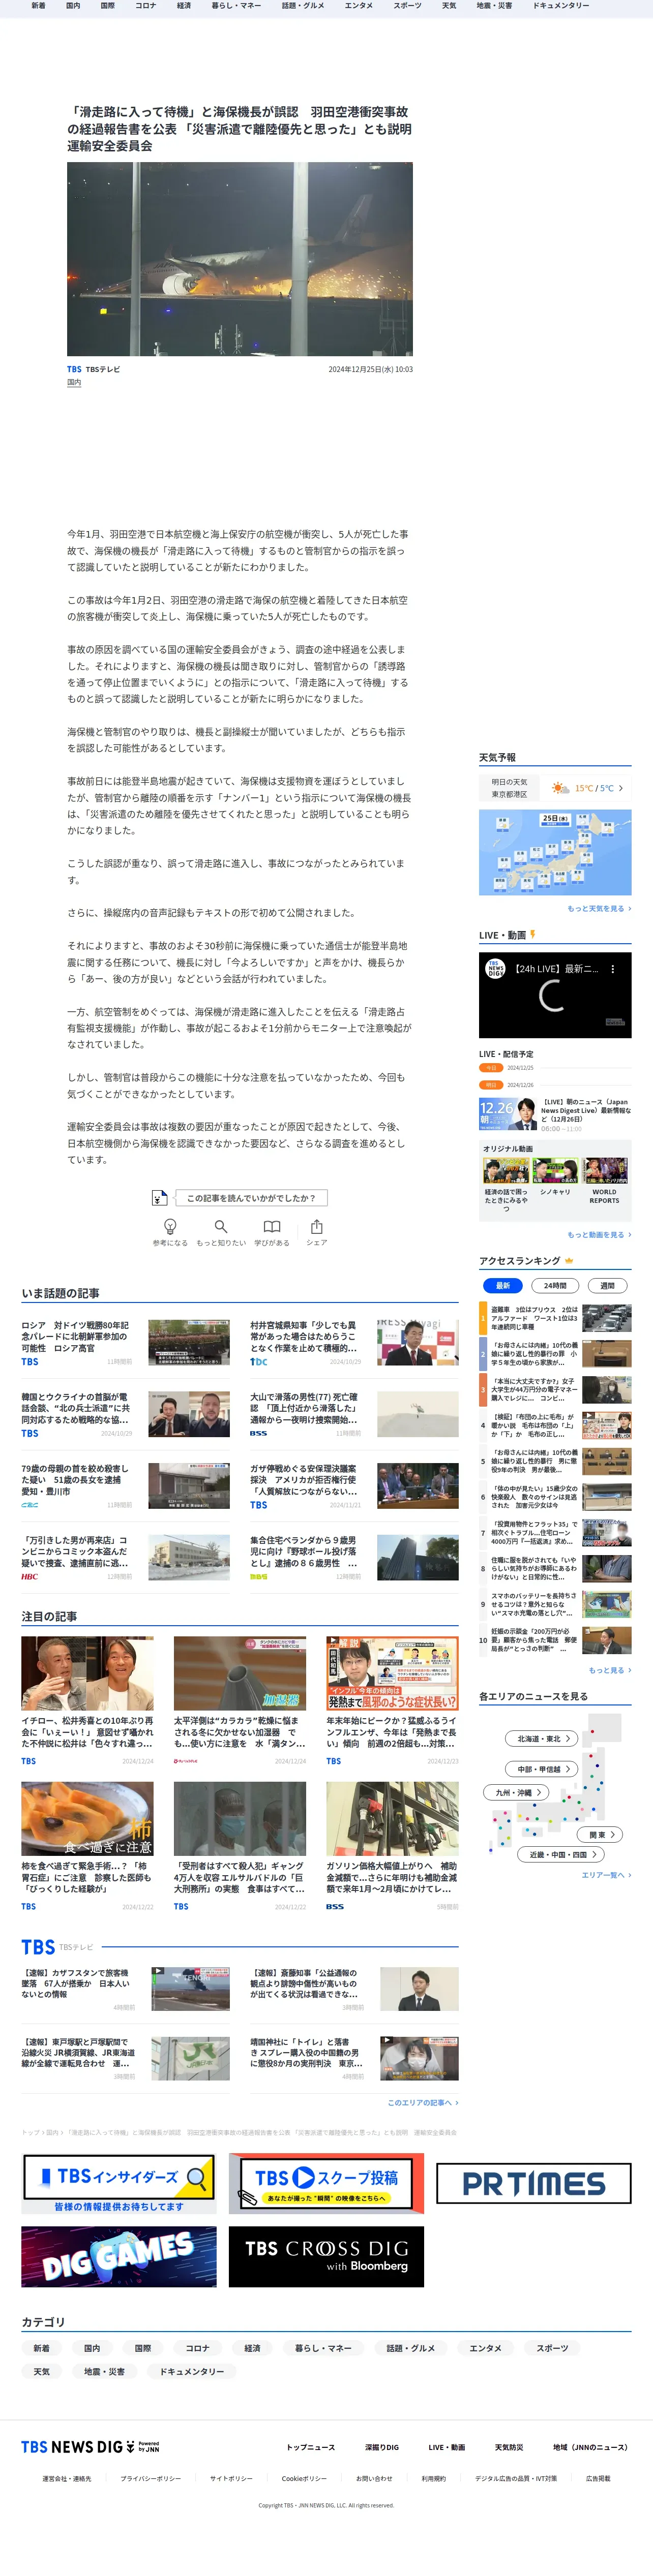Click the 国内 tag under article byline

pos(74,382)
